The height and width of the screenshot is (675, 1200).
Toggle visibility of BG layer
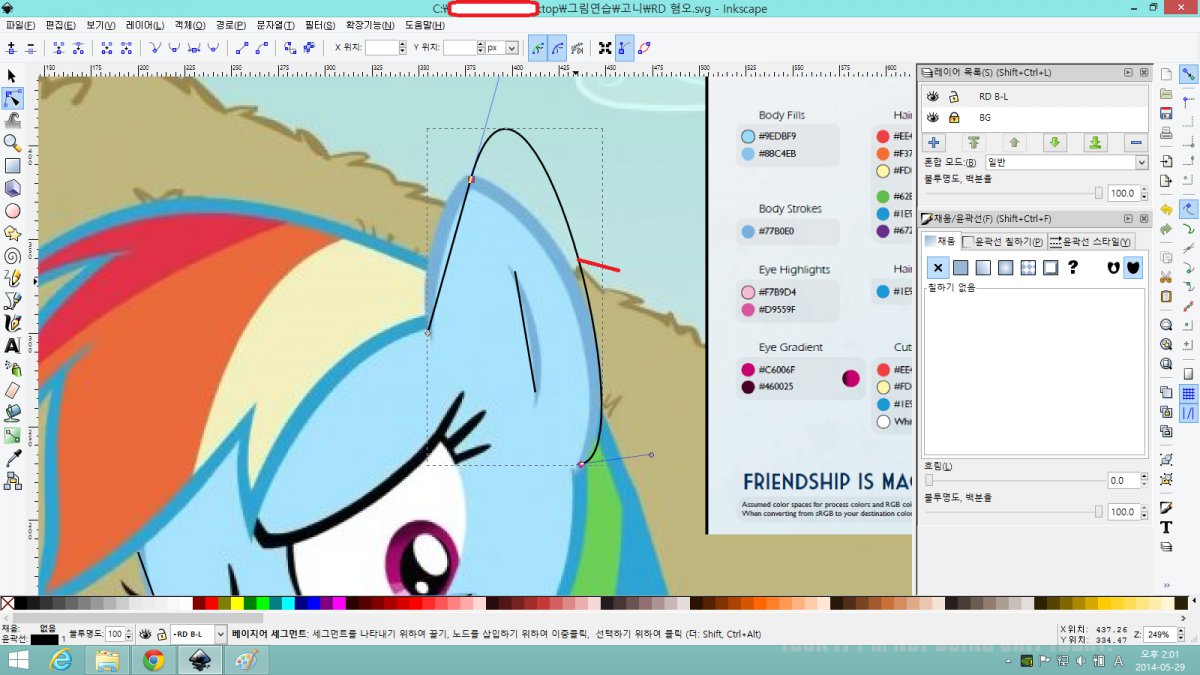click(933, 117)
